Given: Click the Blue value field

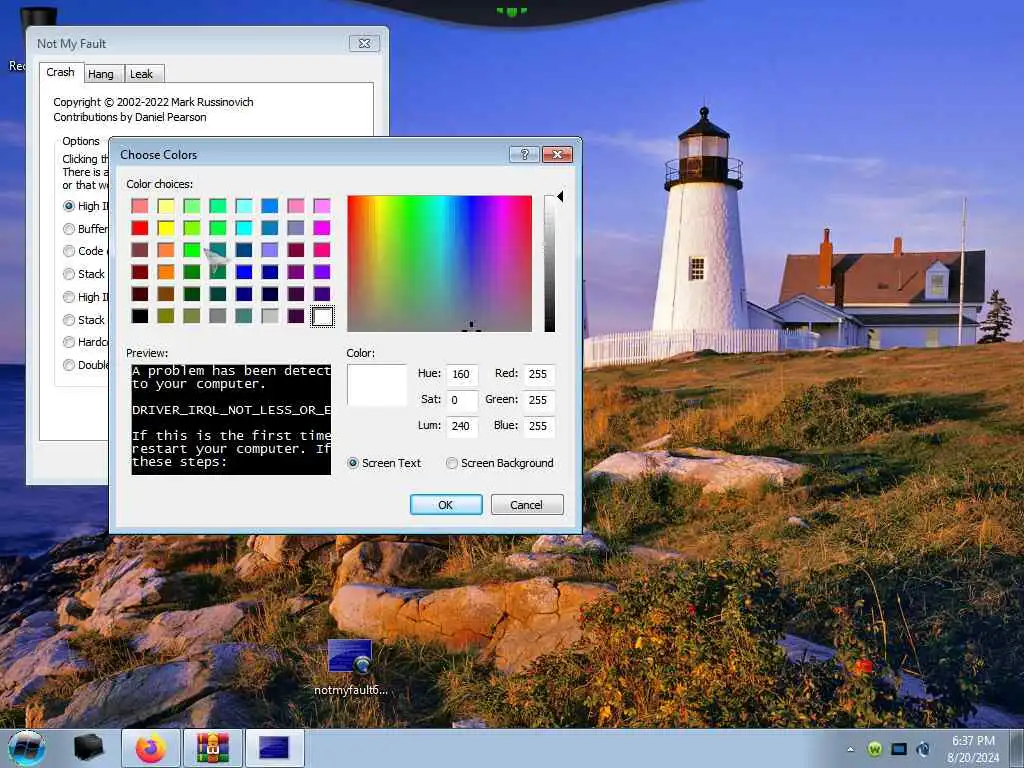Looking at the screenshot, I should 539,426.
